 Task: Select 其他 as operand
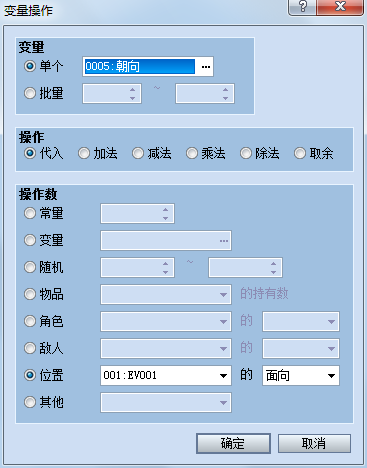tap(30, 402)
